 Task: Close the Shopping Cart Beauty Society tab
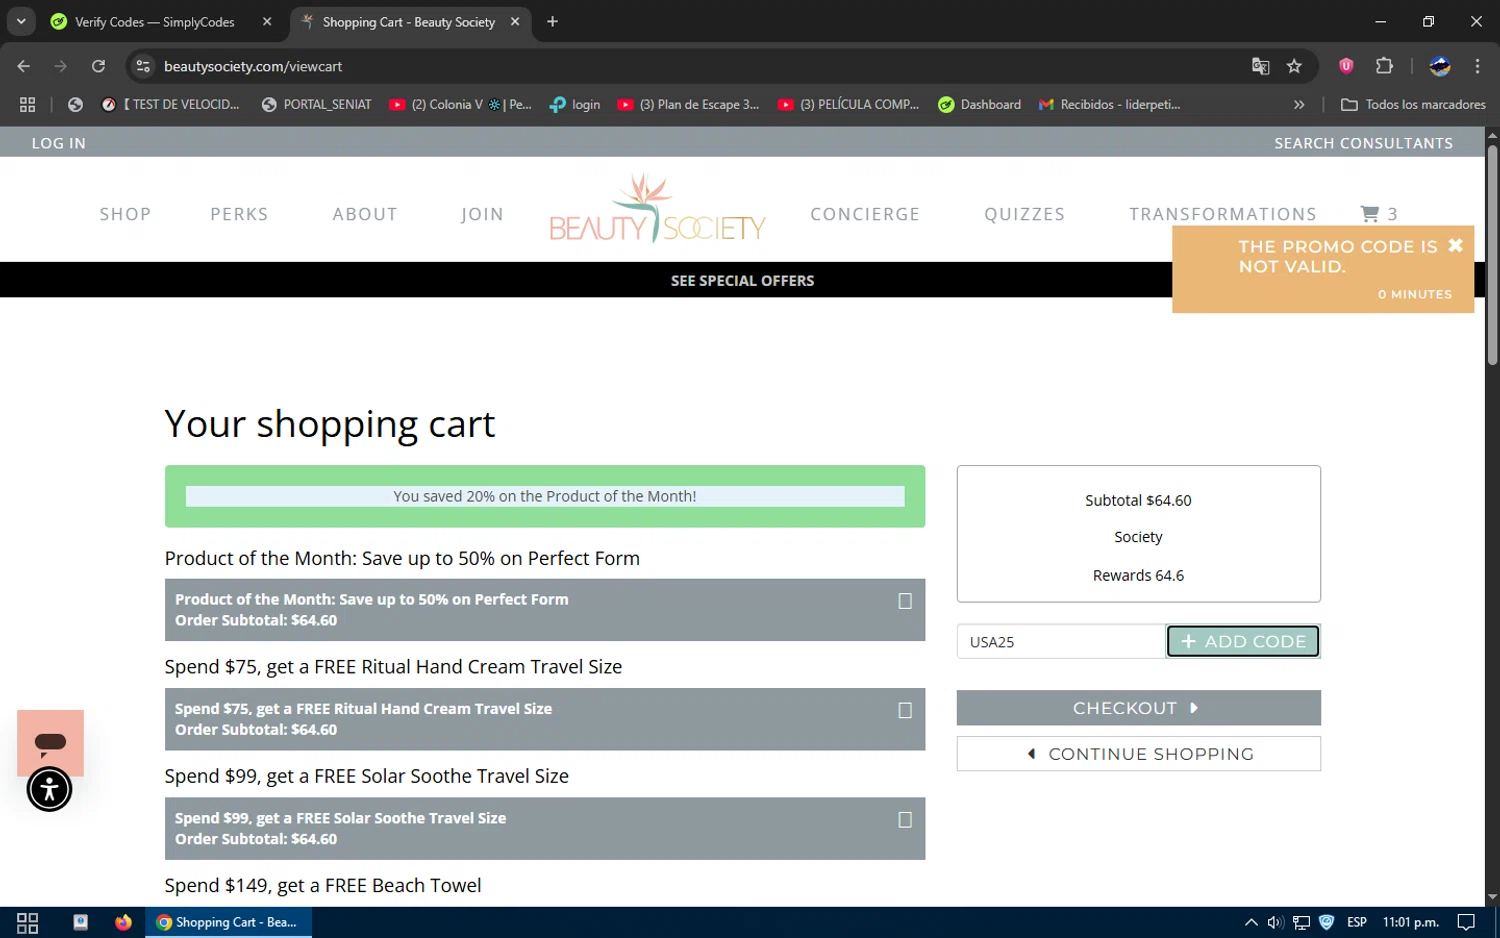click(515, 21)
